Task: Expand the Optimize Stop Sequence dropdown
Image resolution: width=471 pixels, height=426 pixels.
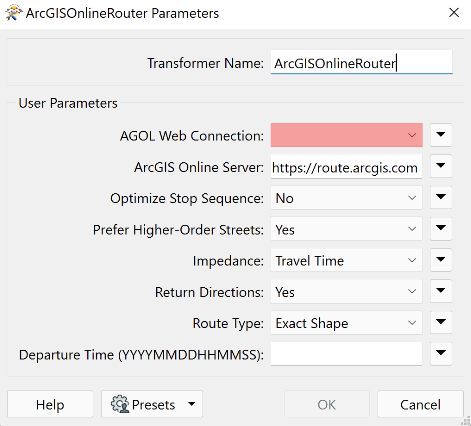Action: coord(347,198)
